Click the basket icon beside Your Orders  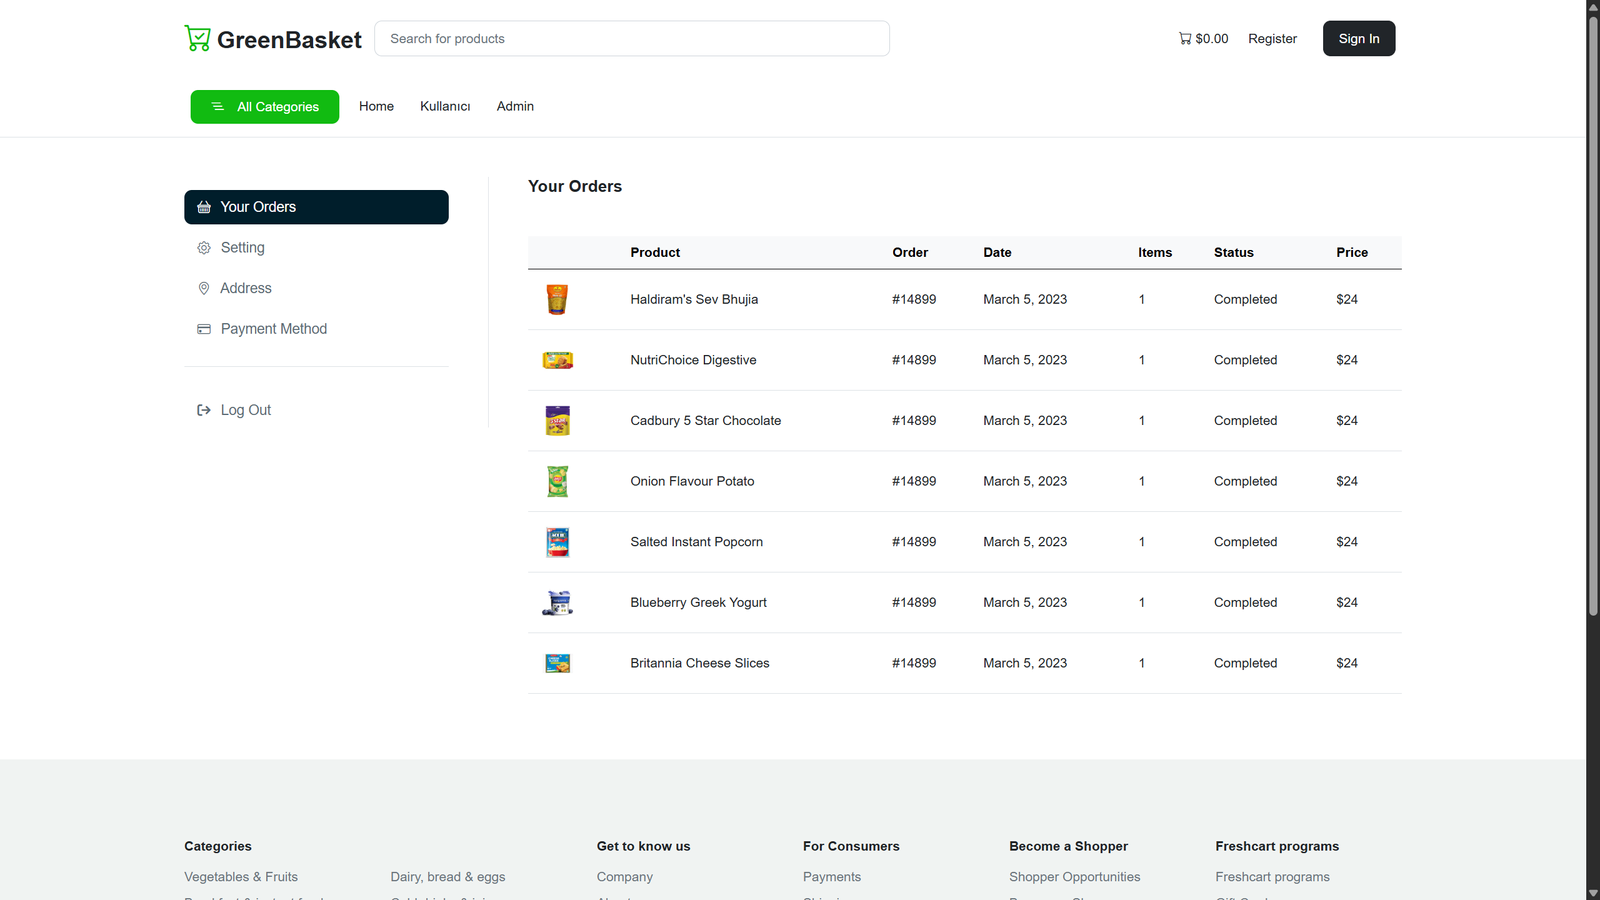tap(204, 207)
